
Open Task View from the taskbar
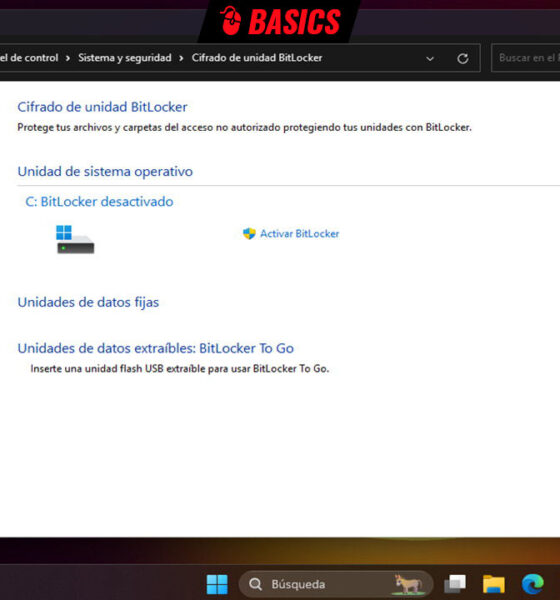coord(455,584)
